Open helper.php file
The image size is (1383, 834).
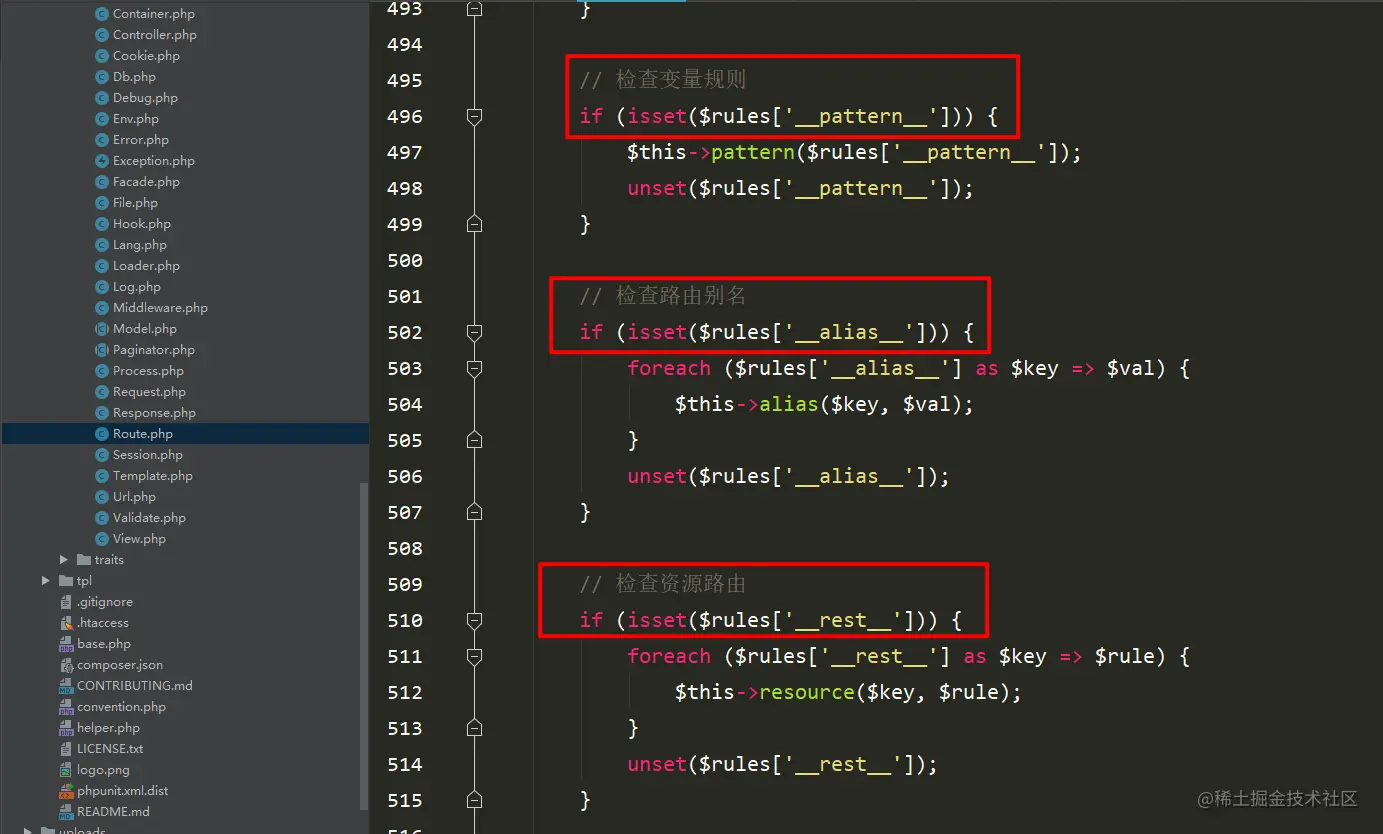pyautogui.click(x=108, y=728)
